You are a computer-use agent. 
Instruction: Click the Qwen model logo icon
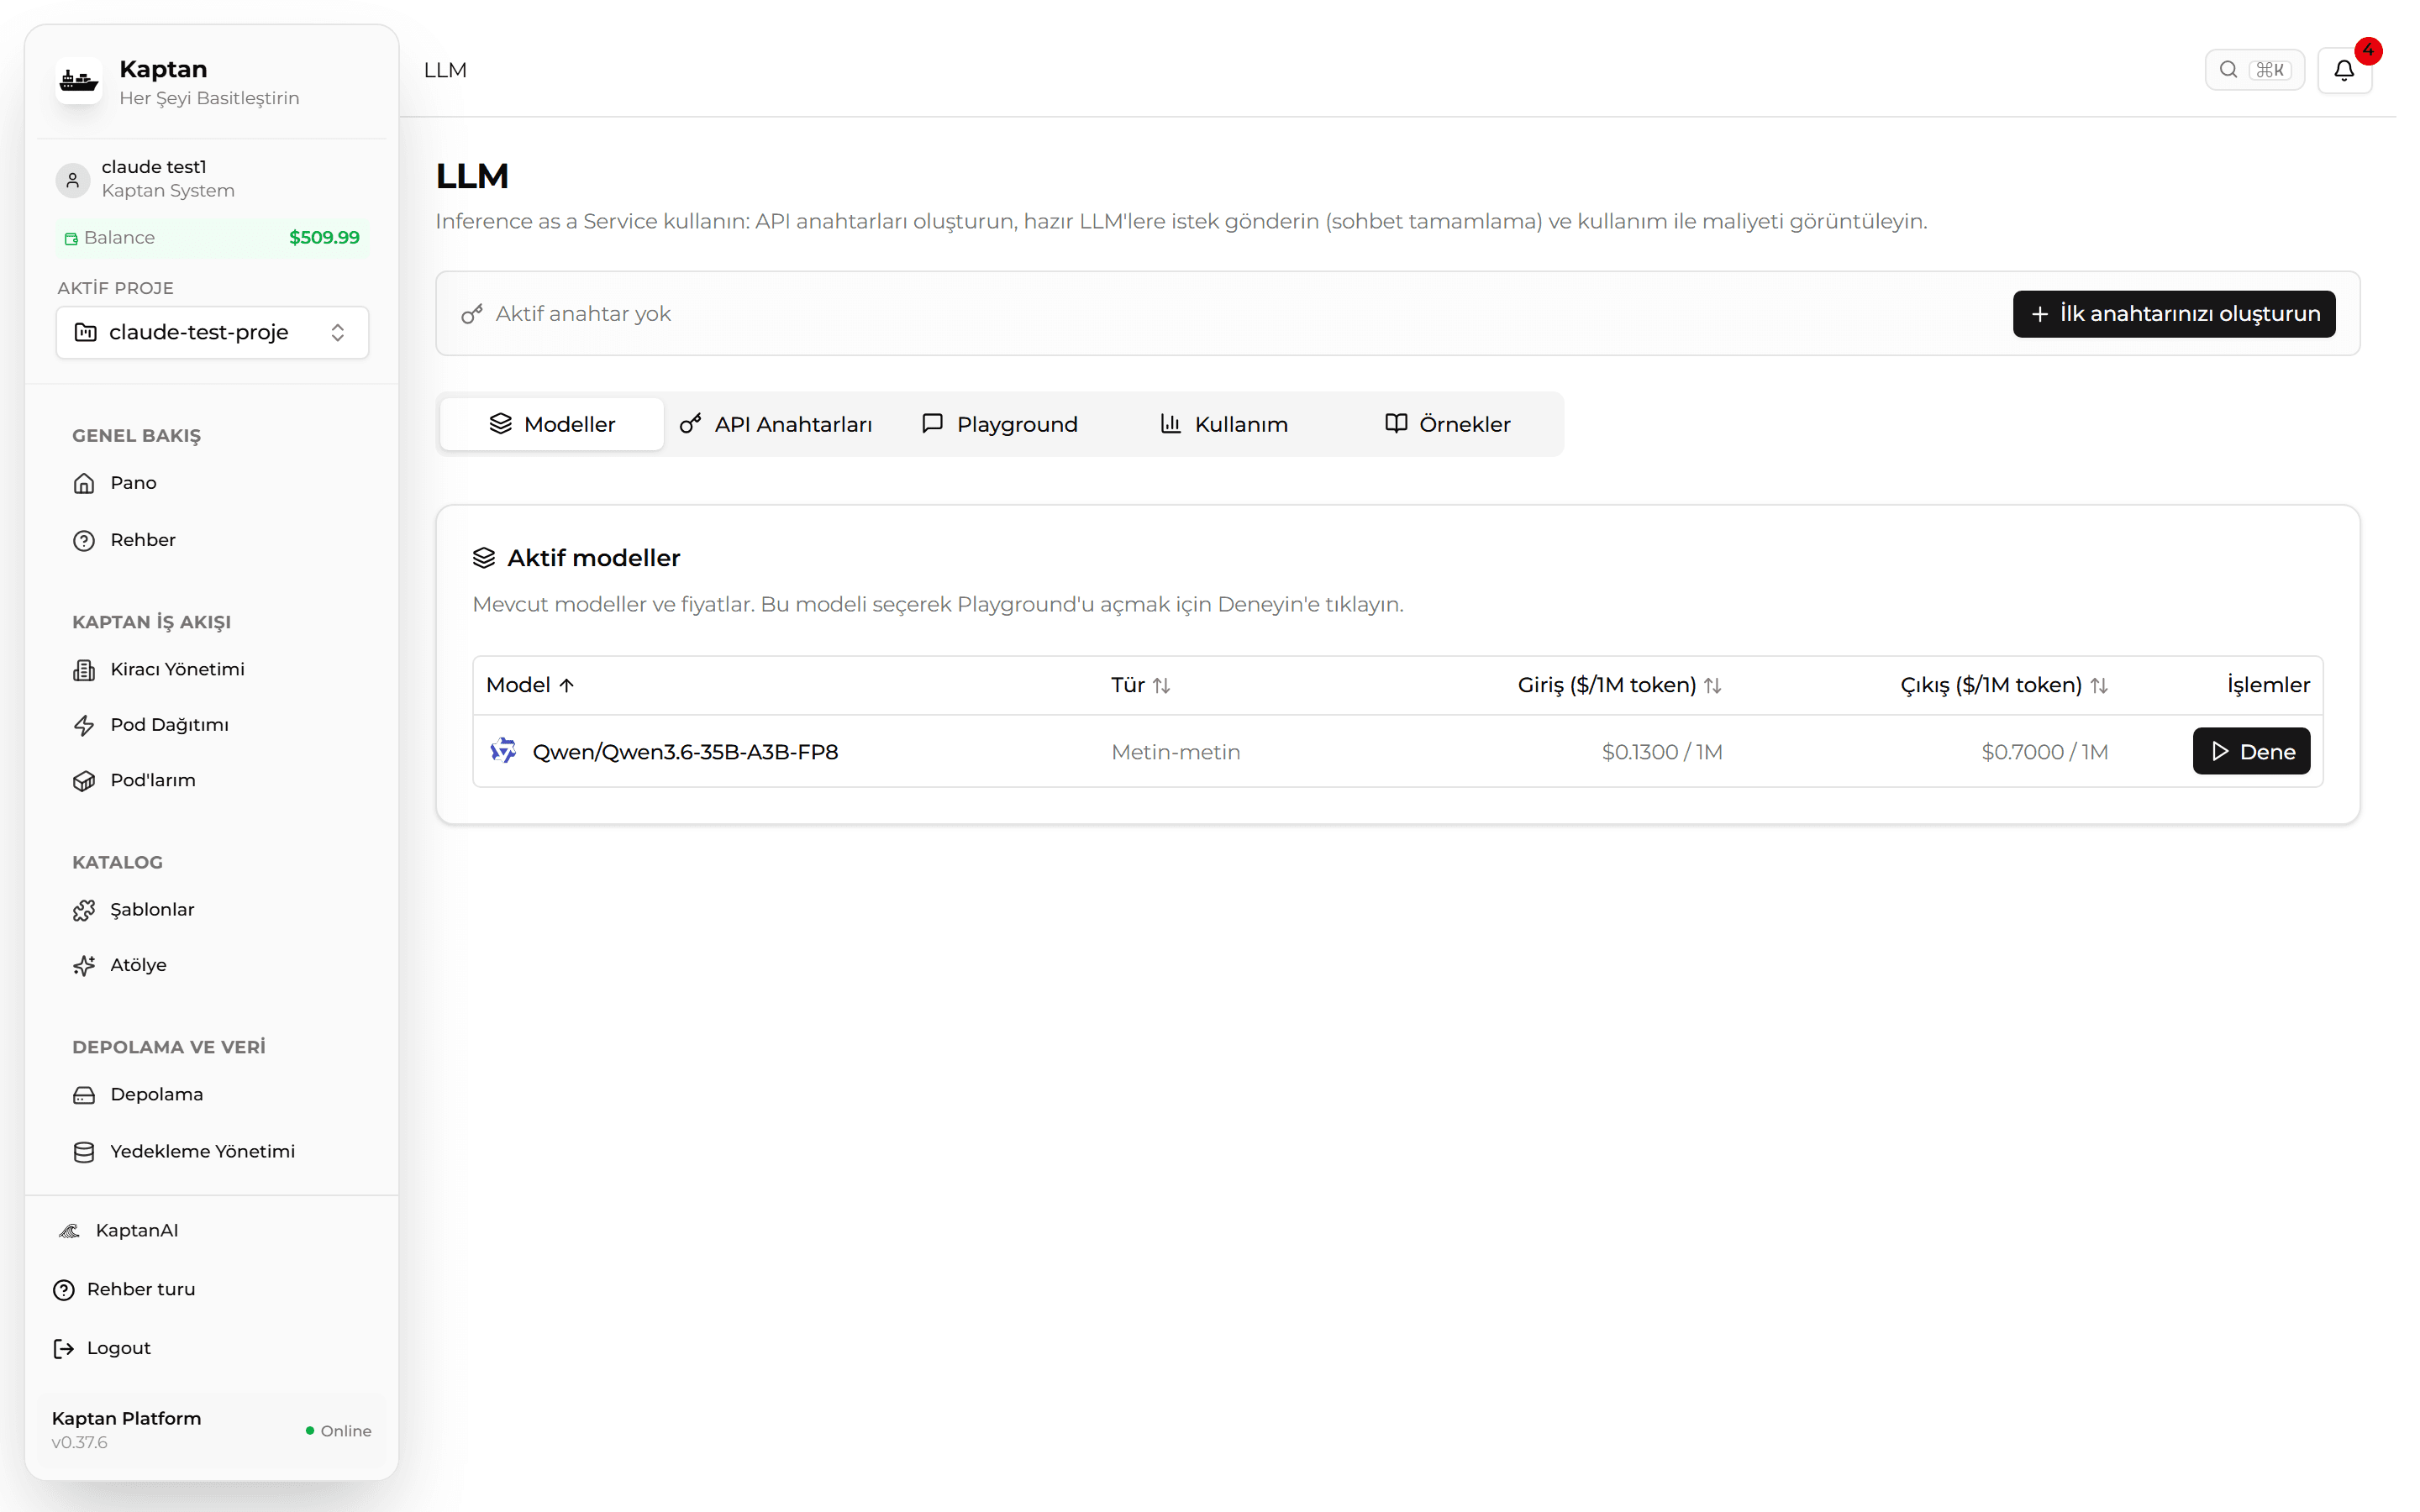tap(503, 751)
